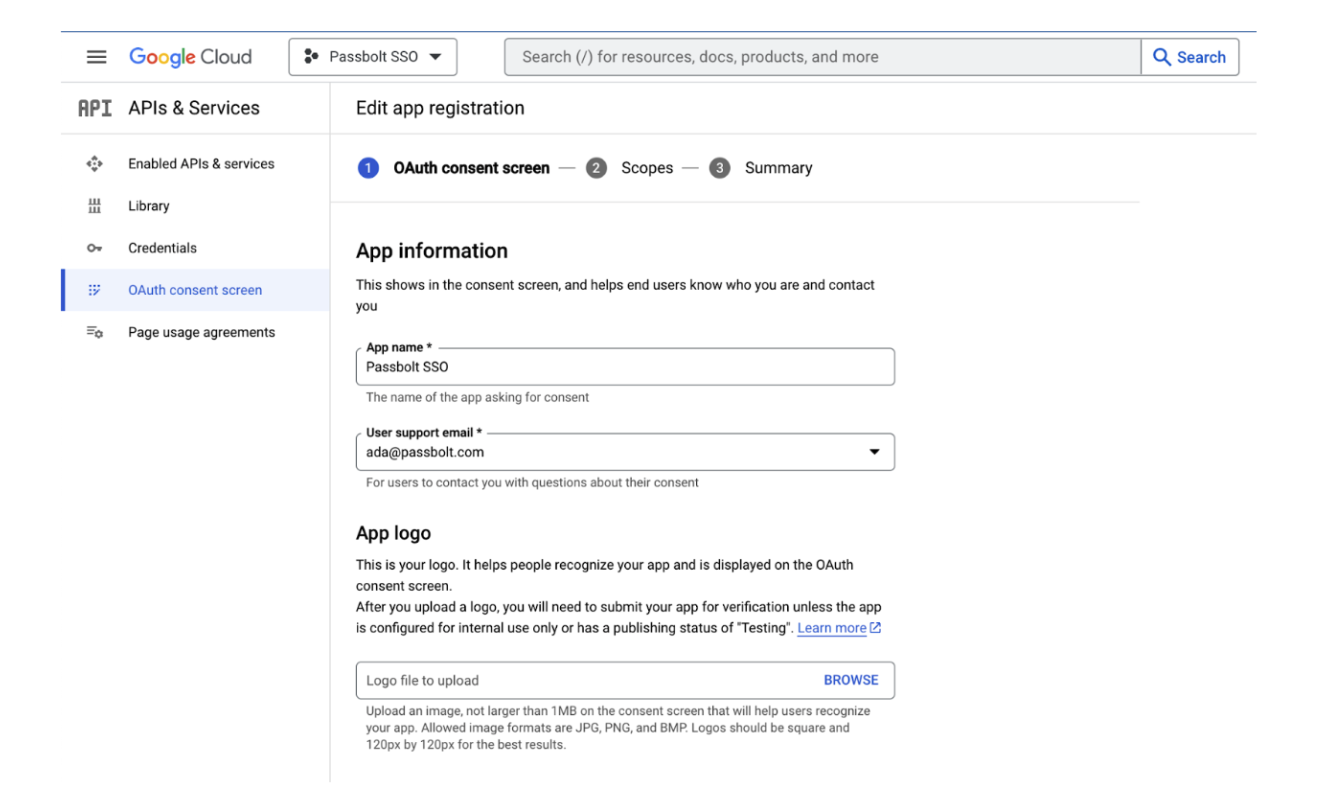Open the hamburger navigation menu

(96, 57)
